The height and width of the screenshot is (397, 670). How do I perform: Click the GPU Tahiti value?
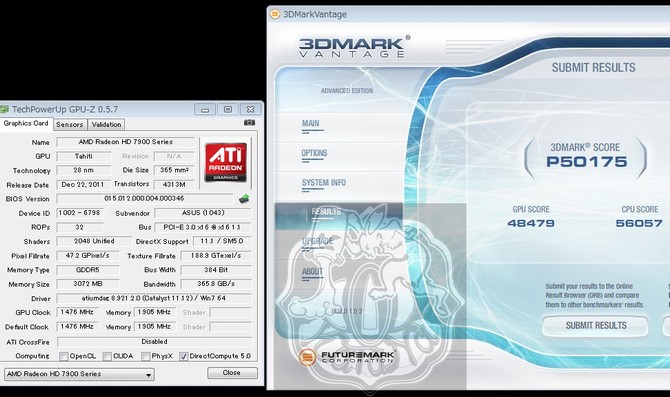point(83,156)
